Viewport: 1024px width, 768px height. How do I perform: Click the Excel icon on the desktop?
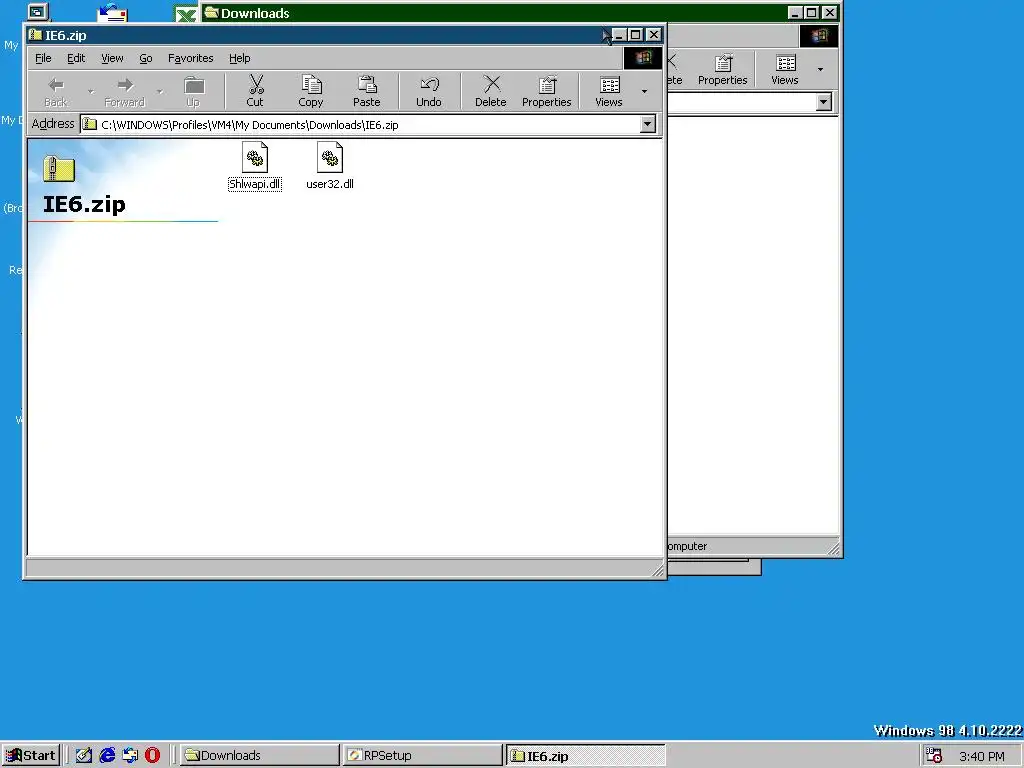pos(185,13)
